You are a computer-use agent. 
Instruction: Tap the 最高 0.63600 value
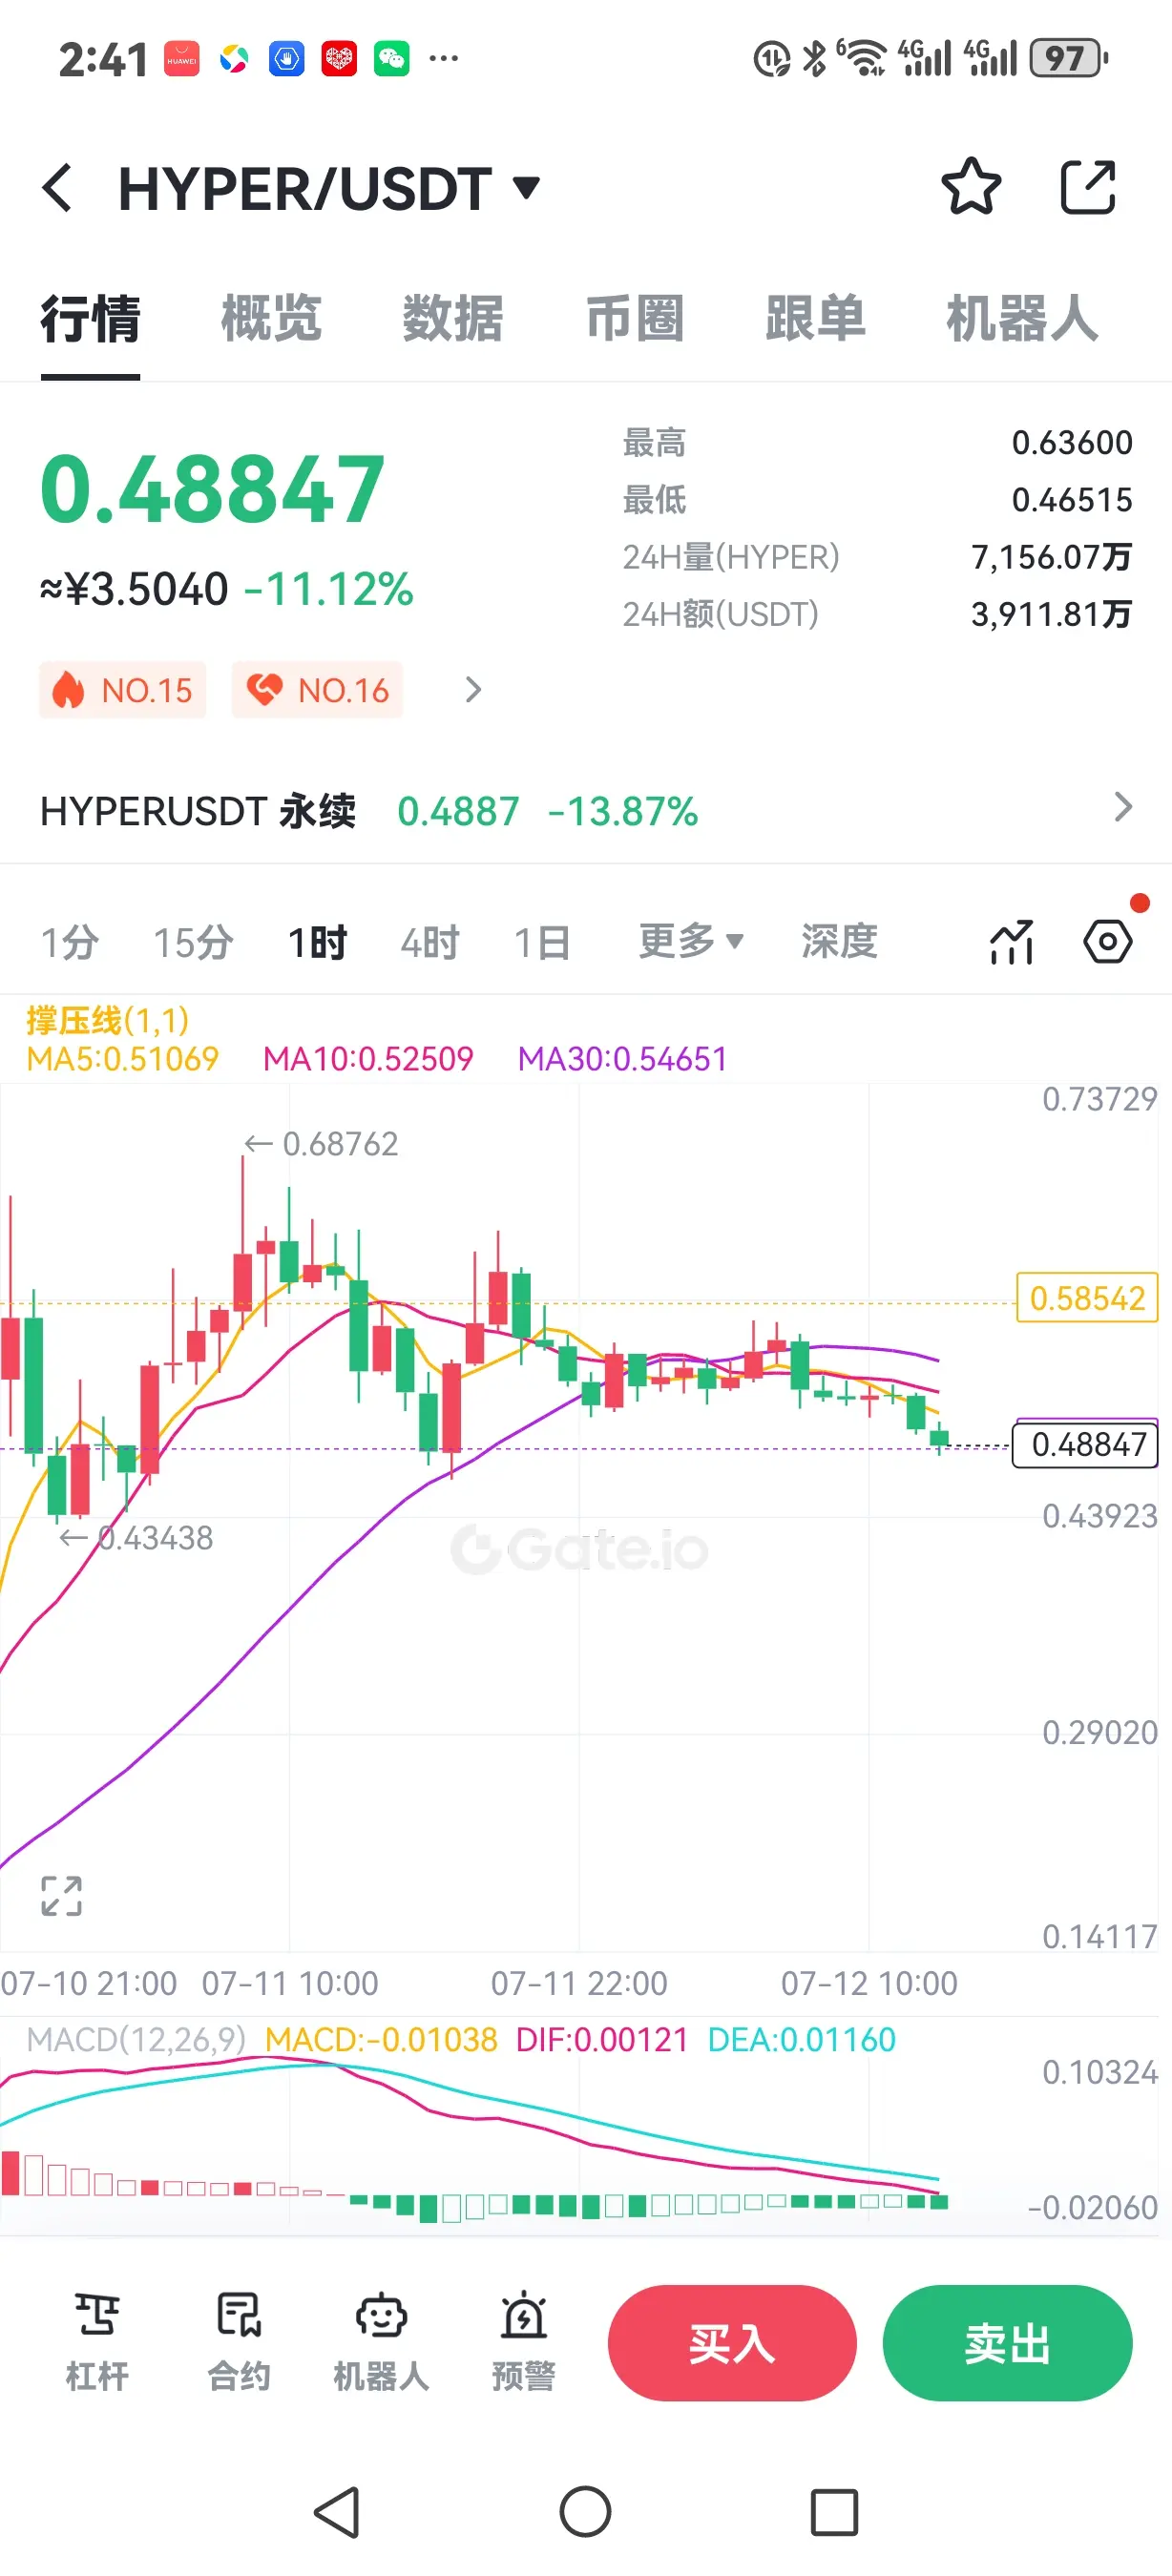(1072, 442)
